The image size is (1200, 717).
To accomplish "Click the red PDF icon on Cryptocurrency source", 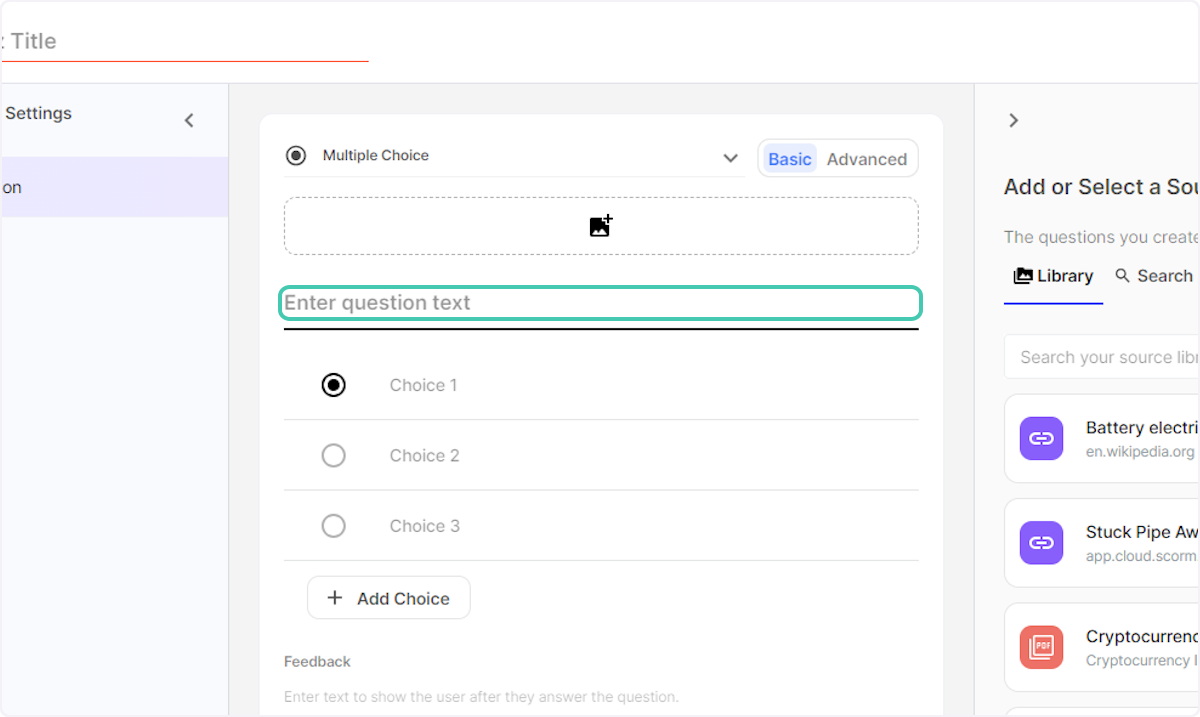I will pos(1041,647).
